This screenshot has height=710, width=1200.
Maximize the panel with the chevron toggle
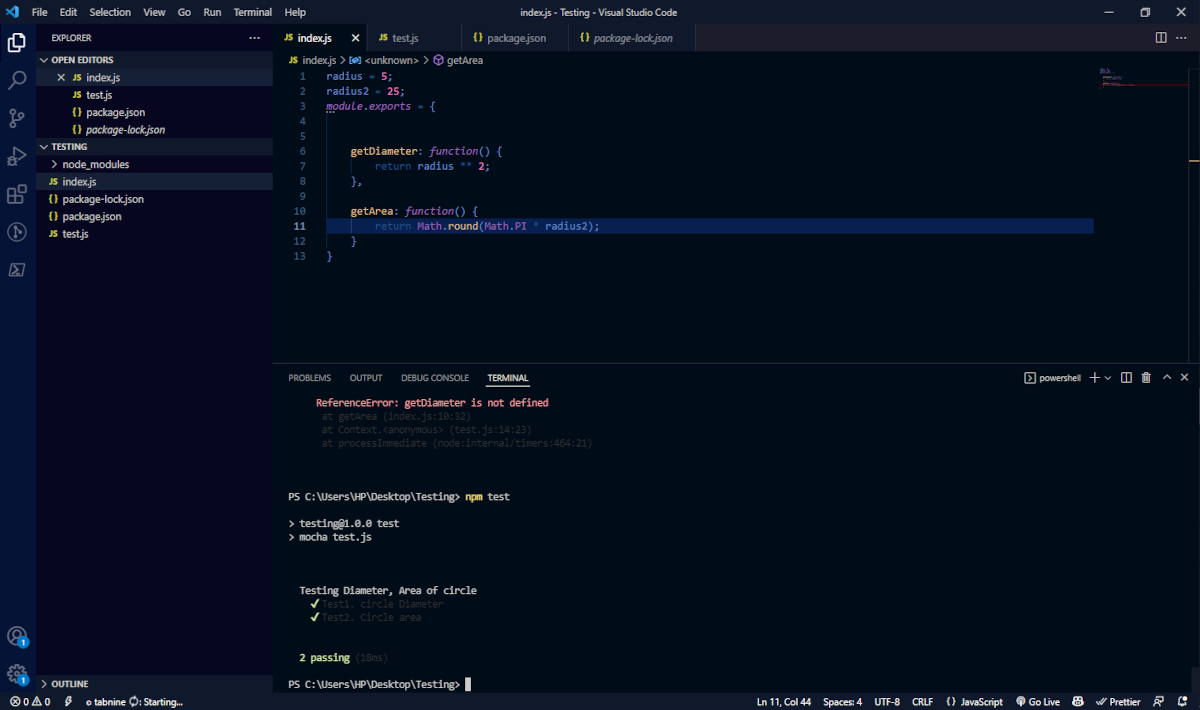click(x=1166, y=377)
